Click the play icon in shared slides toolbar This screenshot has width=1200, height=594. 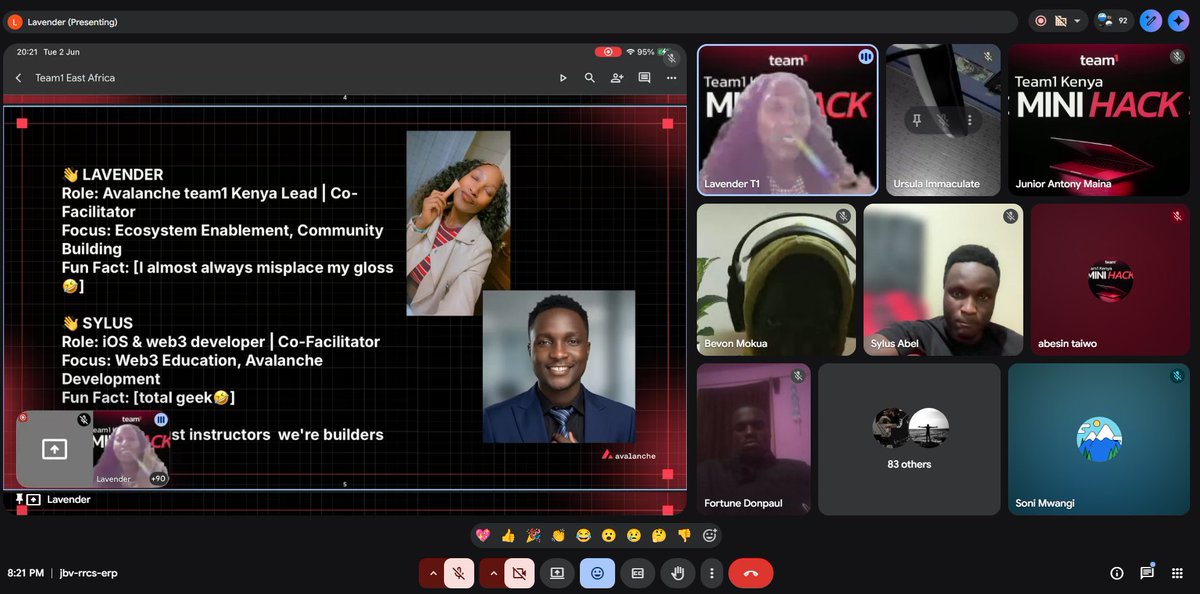pos(563,77)
